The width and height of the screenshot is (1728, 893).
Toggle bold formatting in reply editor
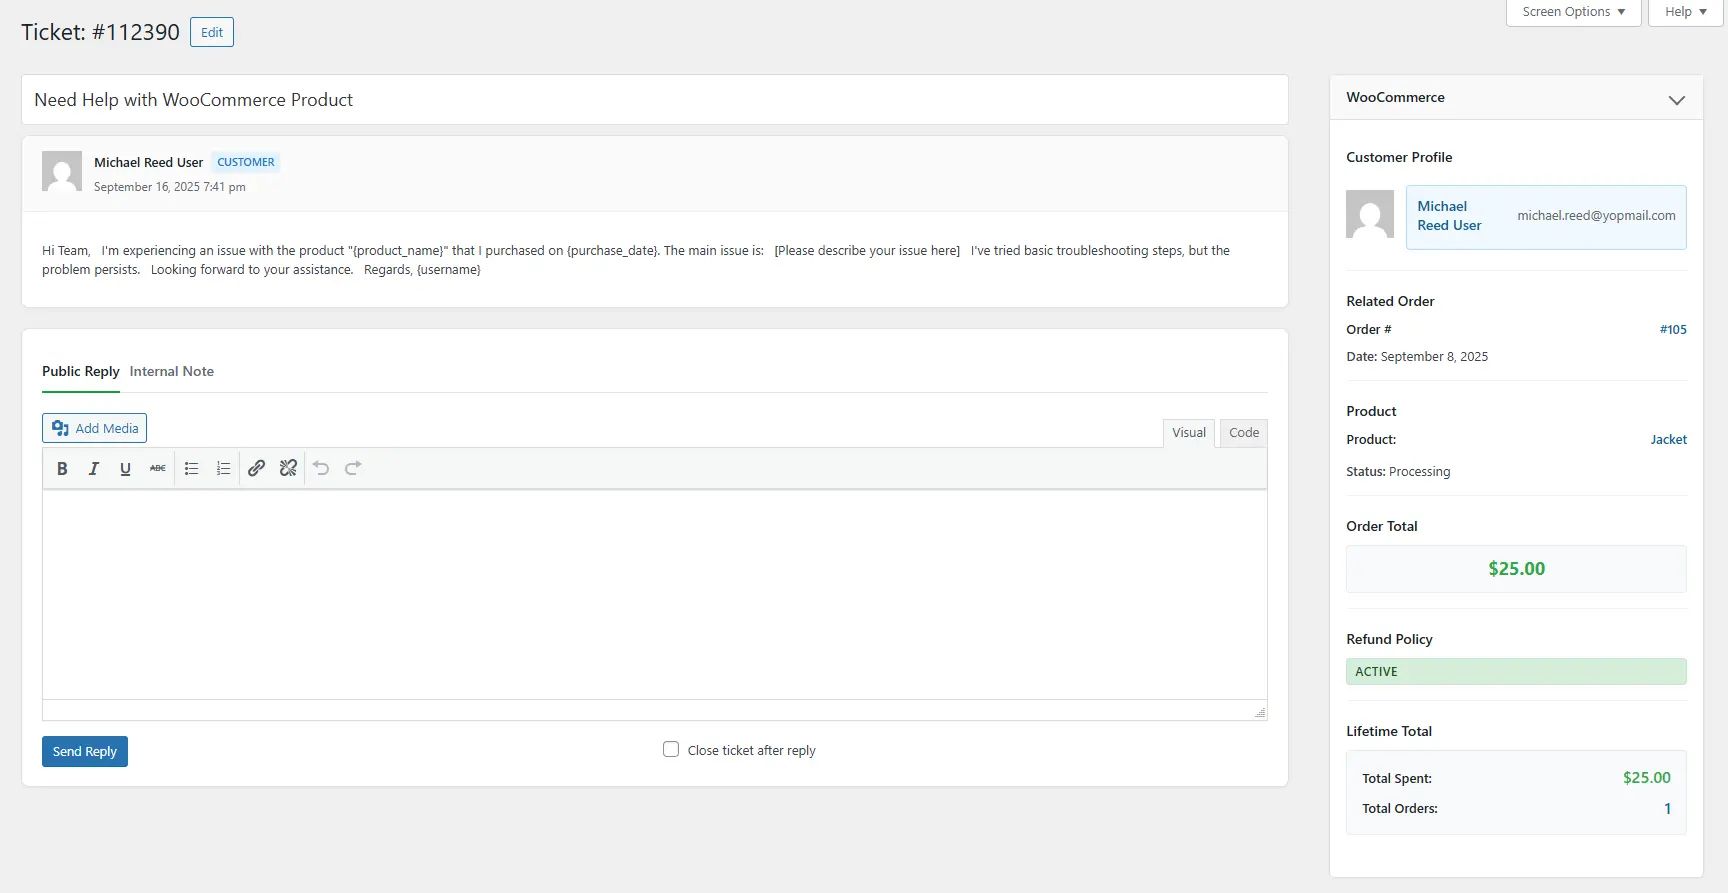pos(62,468)
